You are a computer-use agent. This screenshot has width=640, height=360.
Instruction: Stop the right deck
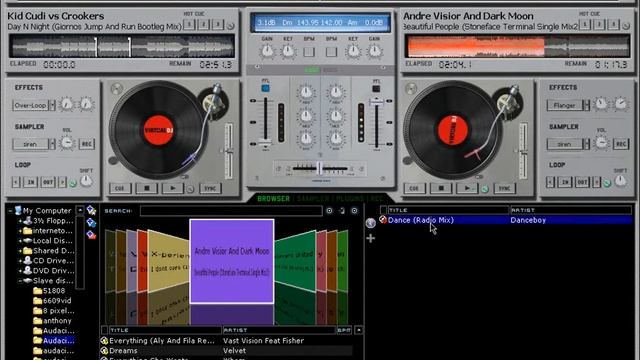[441, 188]
